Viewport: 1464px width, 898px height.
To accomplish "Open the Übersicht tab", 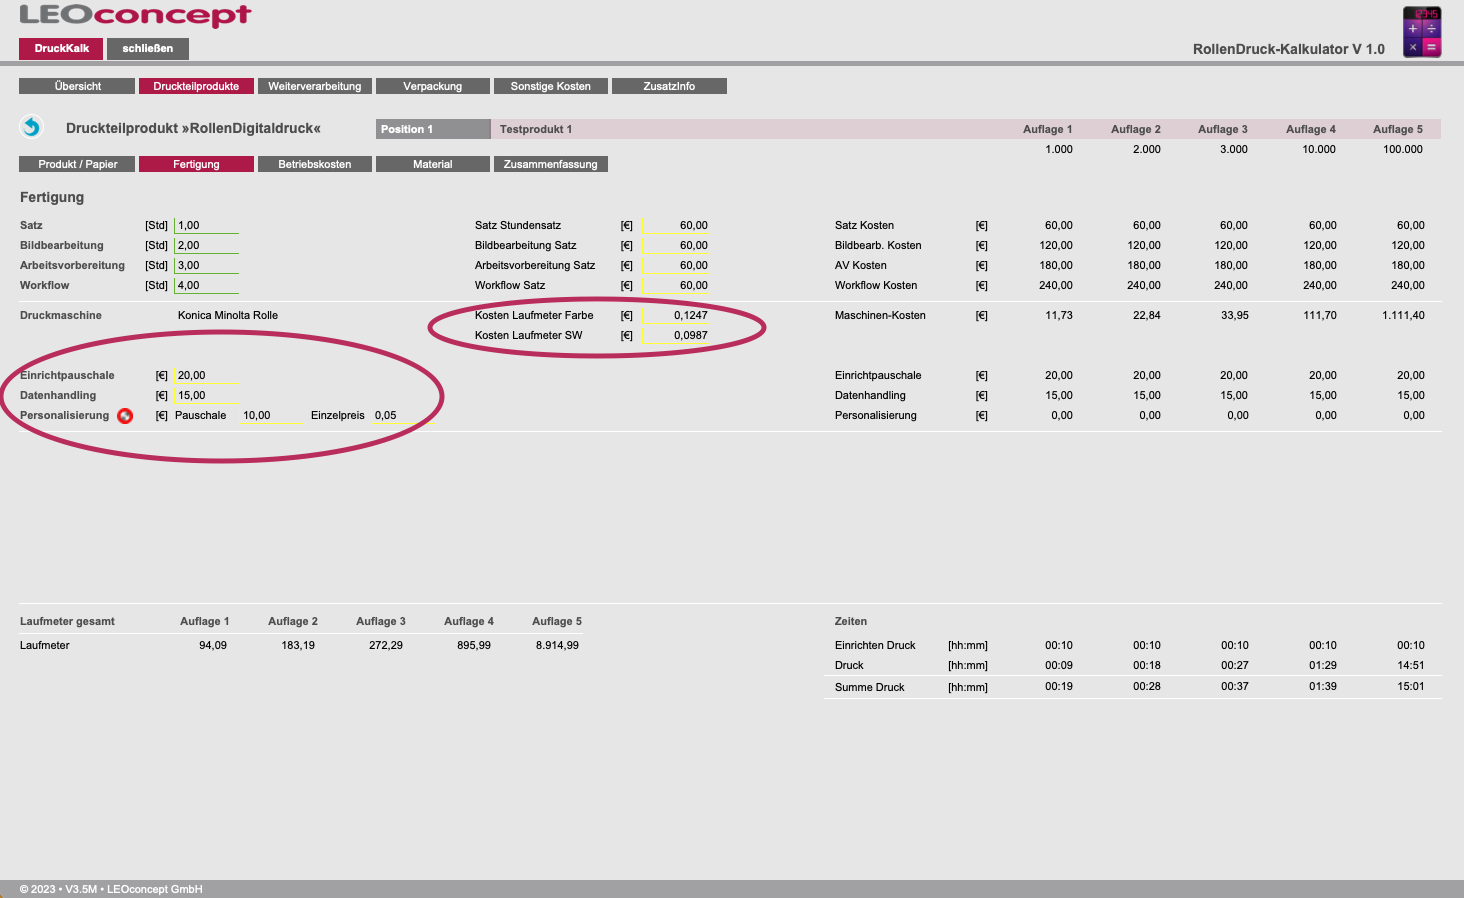I will [x=77, y=86].
